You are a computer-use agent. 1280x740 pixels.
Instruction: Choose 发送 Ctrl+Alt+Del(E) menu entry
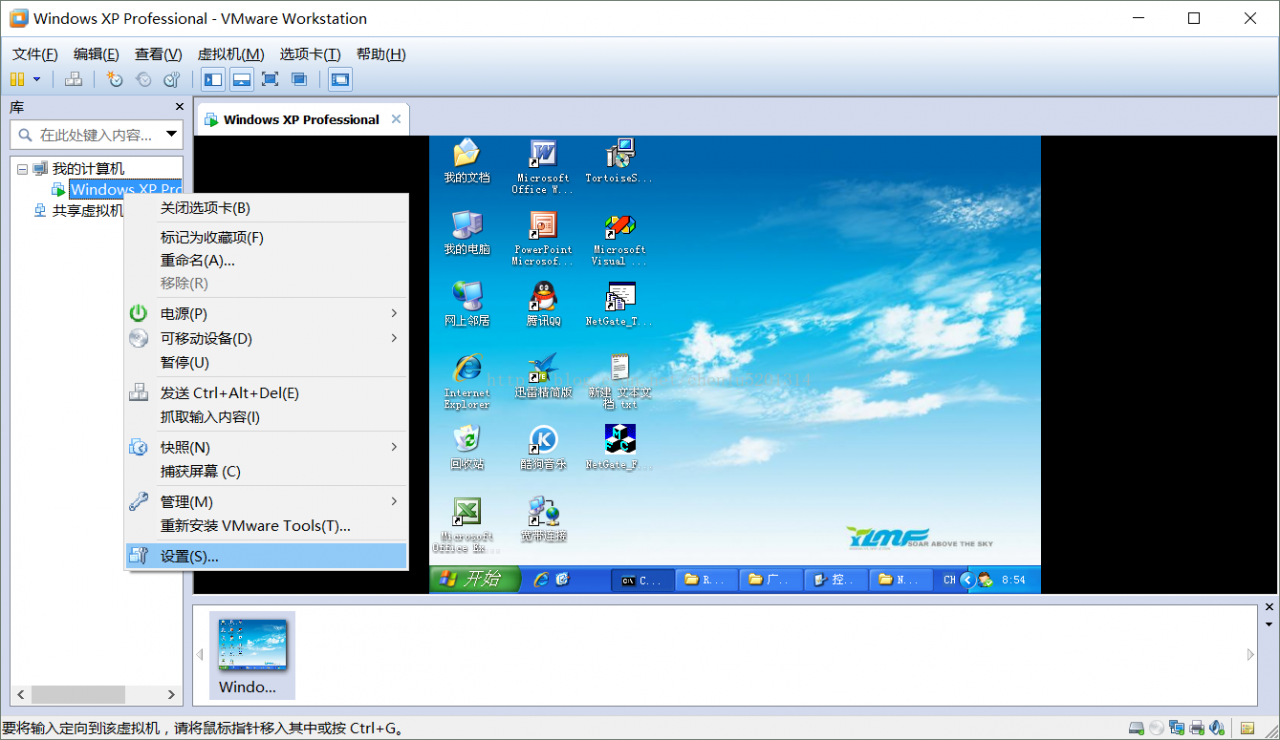(x=266, y=393)
